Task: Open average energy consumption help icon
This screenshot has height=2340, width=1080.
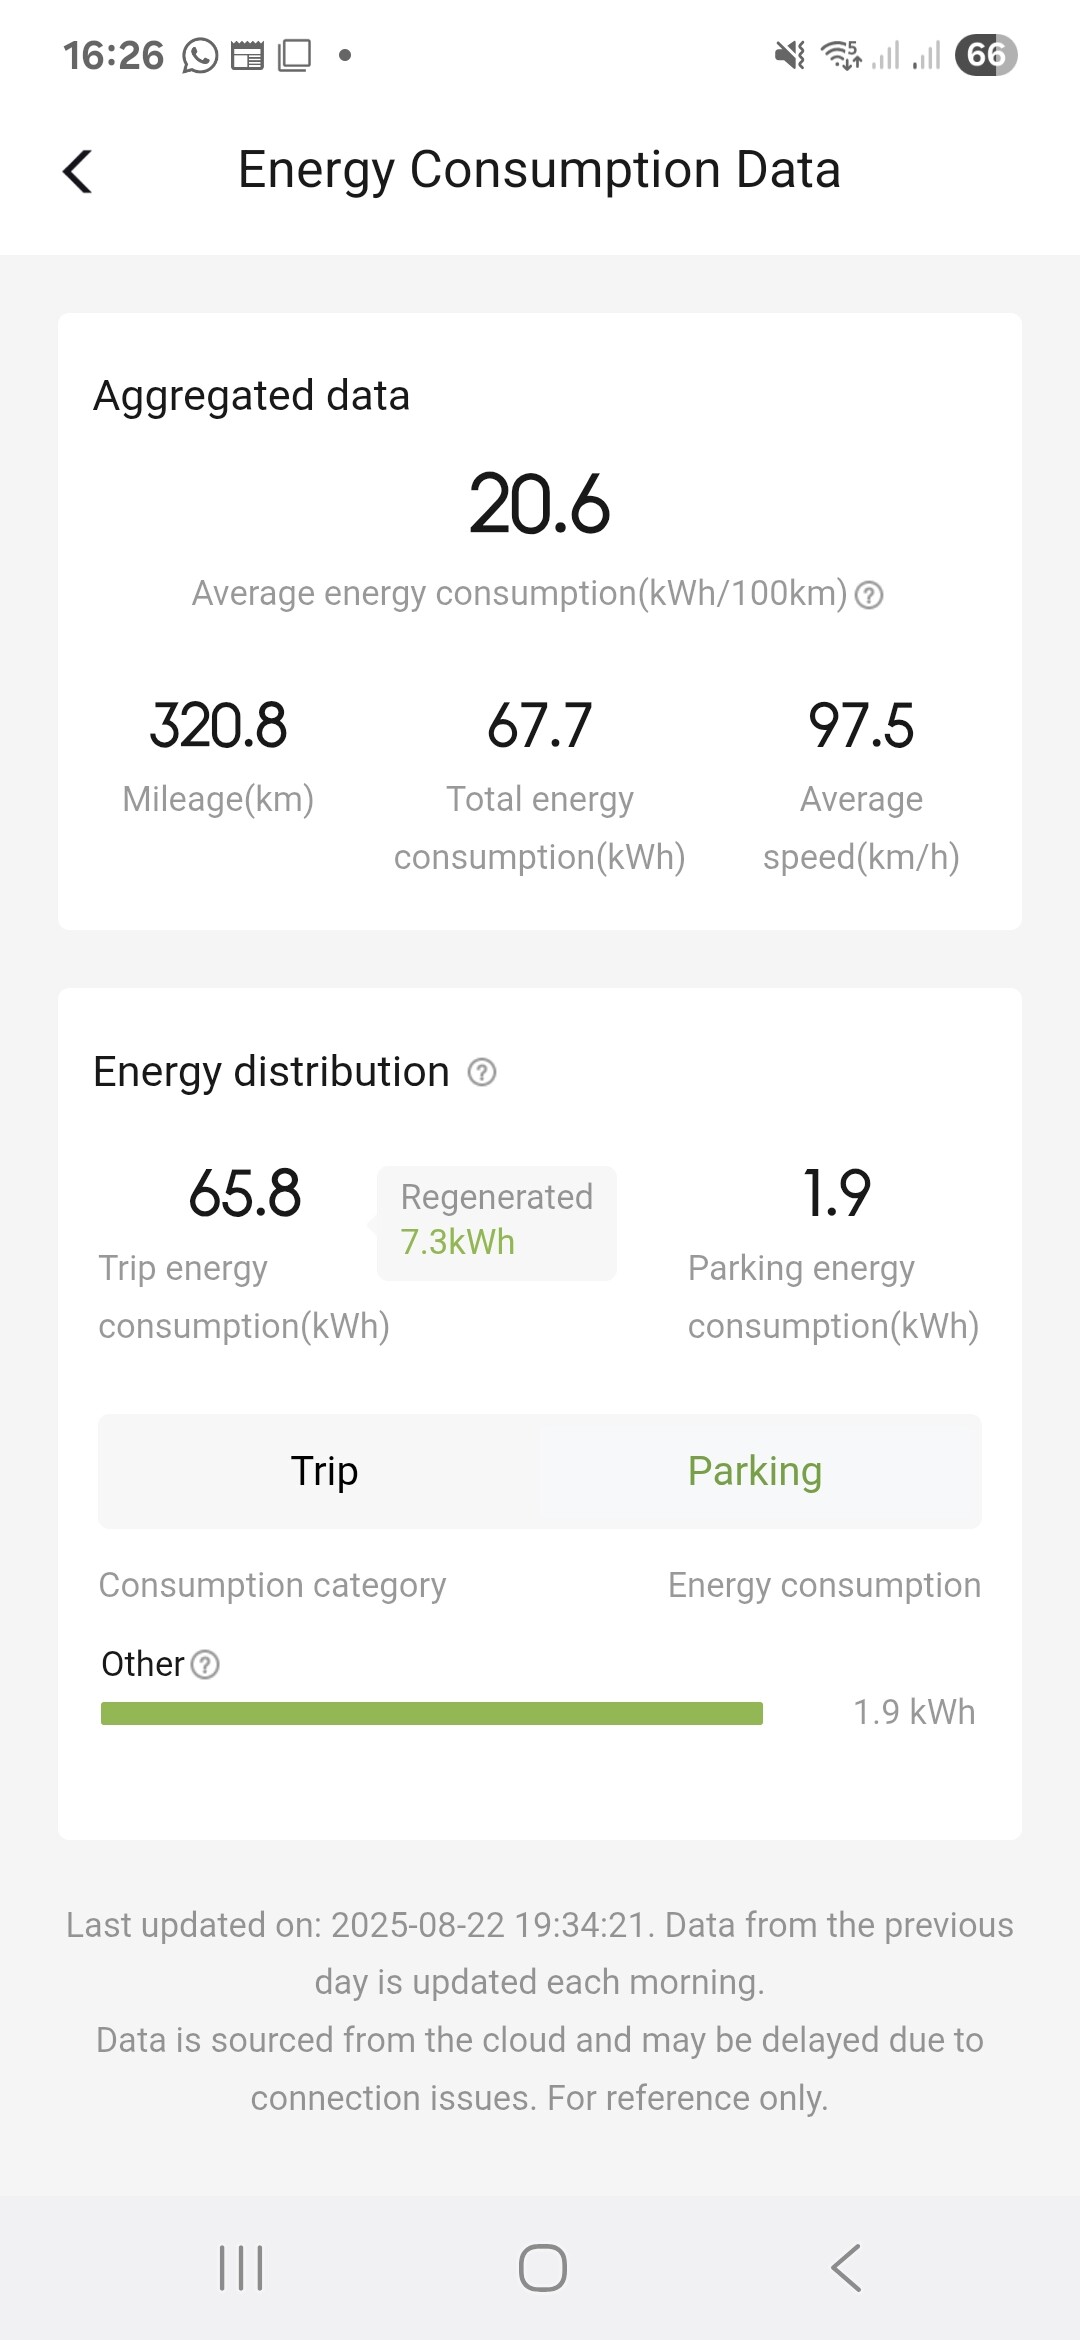Action: pyautogui.click(x=870, y=595)
